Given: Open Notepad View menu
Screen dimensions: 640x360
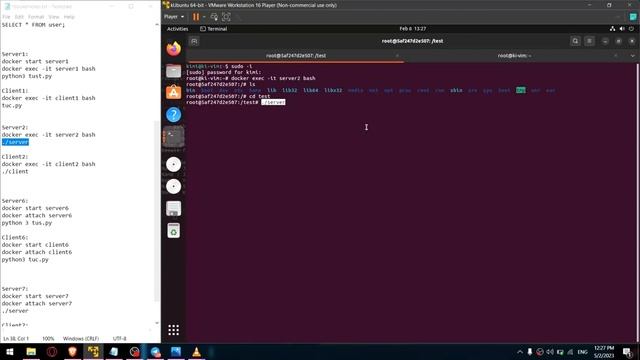Looking at the screenshot, I should click(54, 17).
